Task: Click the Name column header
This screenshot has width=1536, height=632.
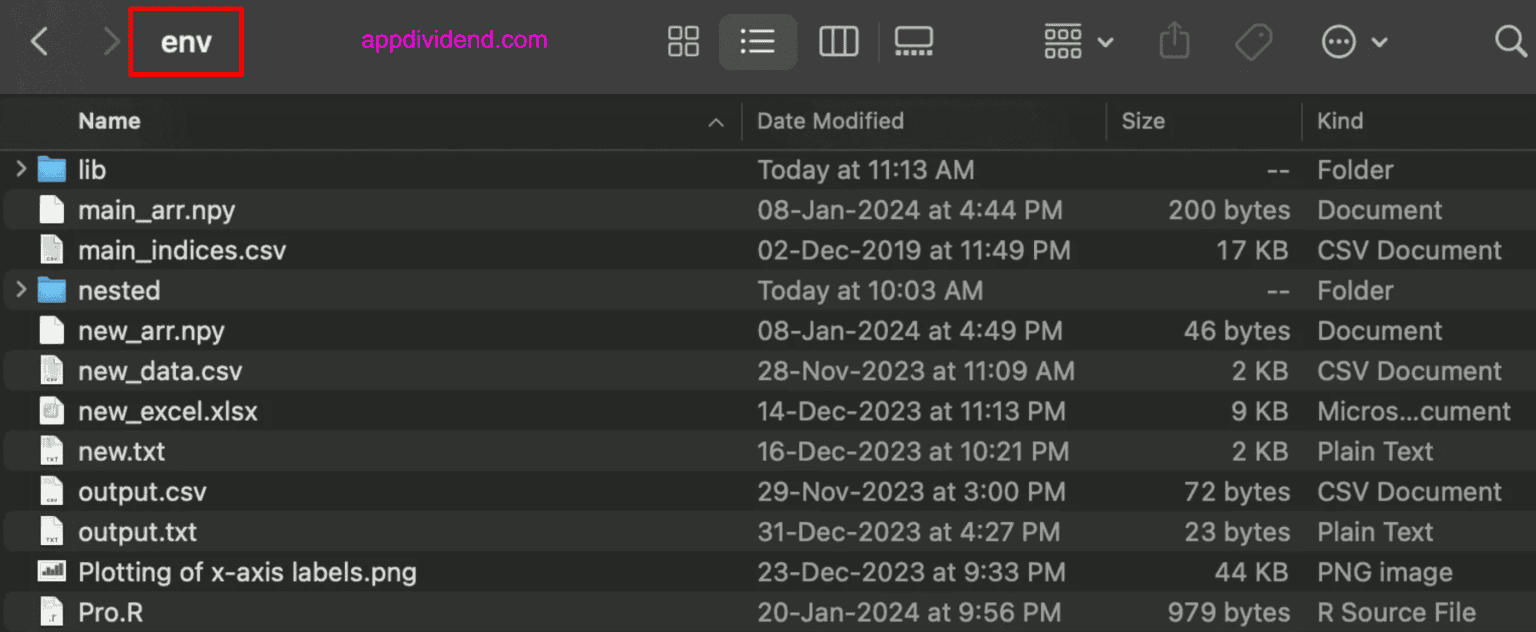Action: (108, 121)
